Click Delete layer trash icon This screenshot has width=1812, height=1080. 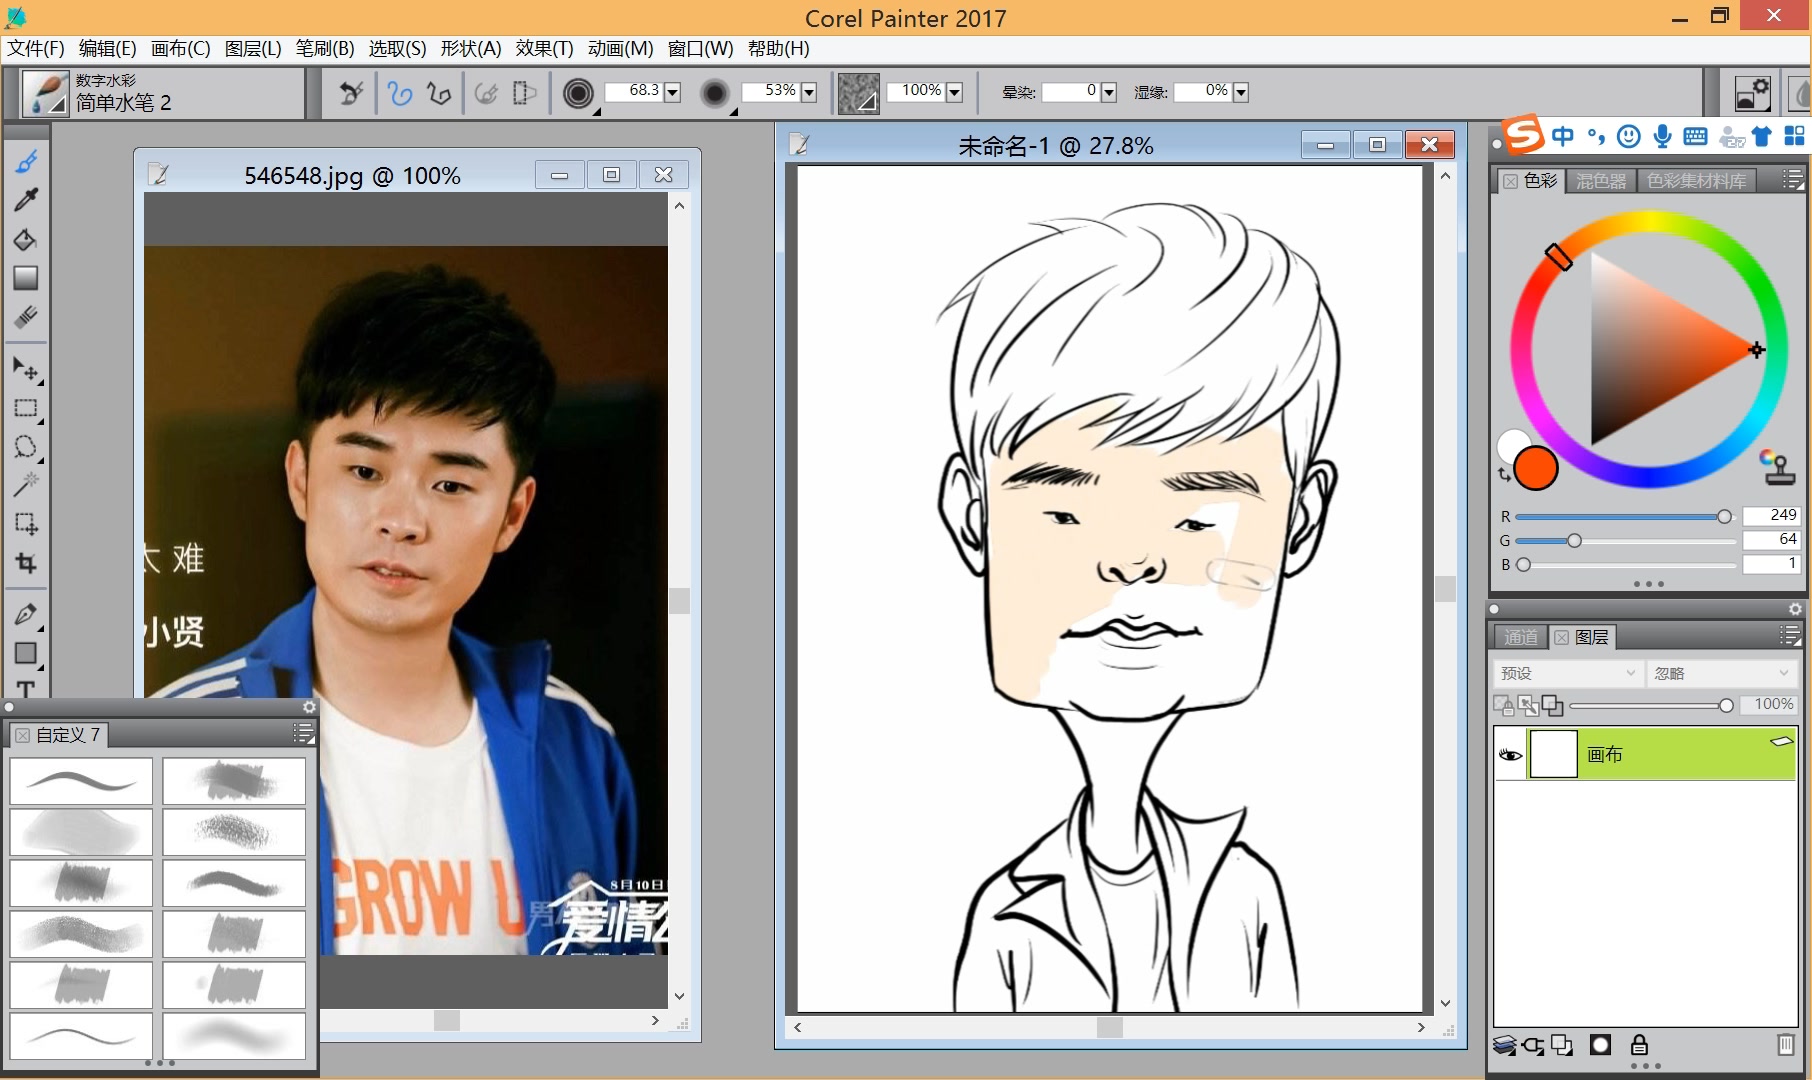(x=1785, y=1045)
